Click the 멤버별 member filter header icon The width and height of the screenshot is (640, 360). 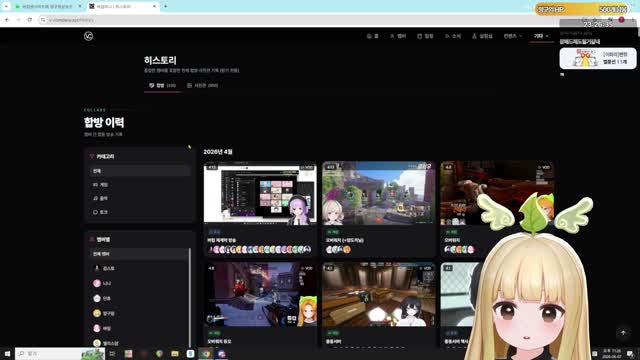[92, 239]
